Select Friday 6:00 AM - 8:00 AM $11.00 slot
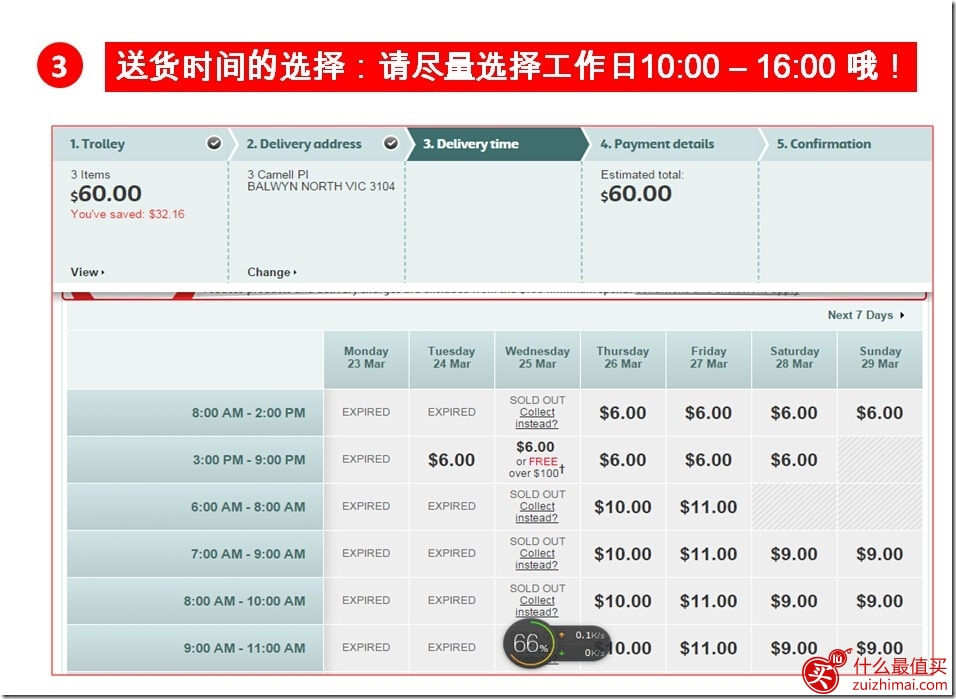This screenshot has width=956, height=699. click(708, 507)
